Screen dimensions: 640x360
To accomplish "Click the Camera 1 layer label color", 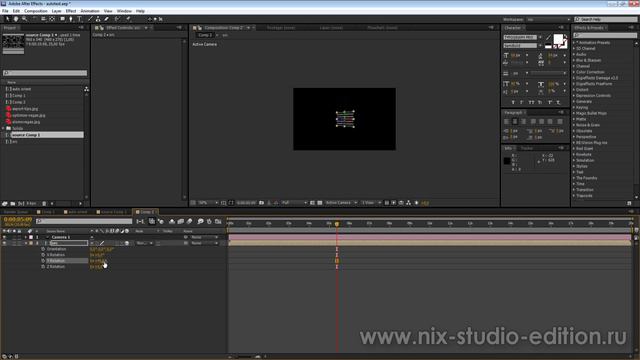I will click(31, 237).
